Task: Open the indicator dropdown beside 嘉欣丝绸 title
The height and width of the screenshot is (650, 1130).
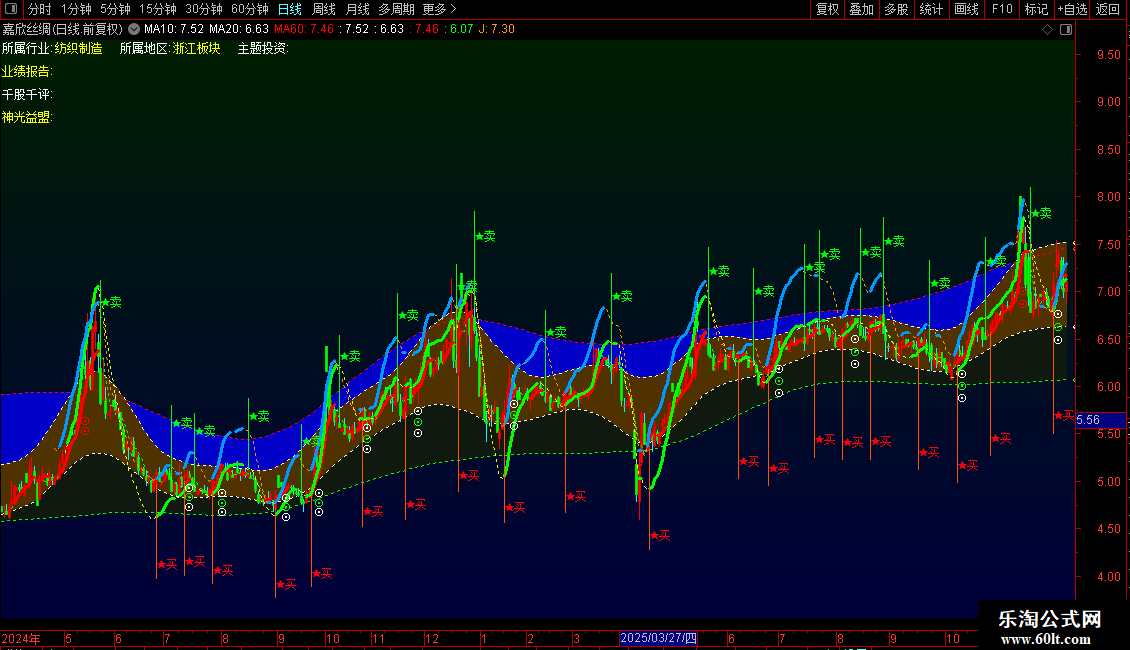Action: click(134, 29)
